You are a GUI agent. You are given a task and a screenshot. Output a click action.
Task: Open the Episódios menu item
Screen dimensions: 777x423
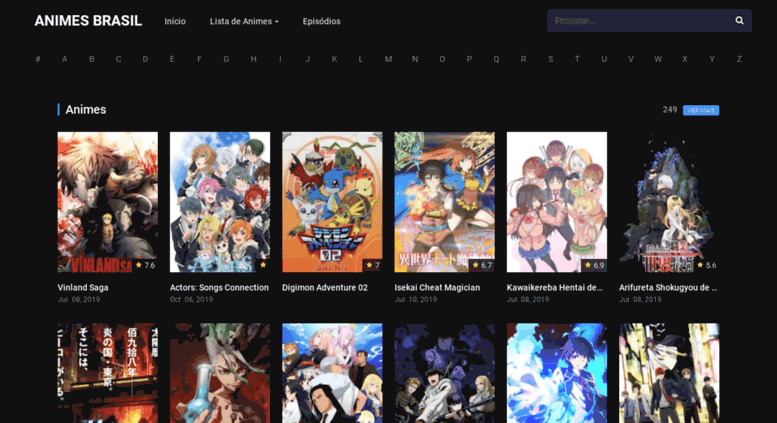[321, 21]
